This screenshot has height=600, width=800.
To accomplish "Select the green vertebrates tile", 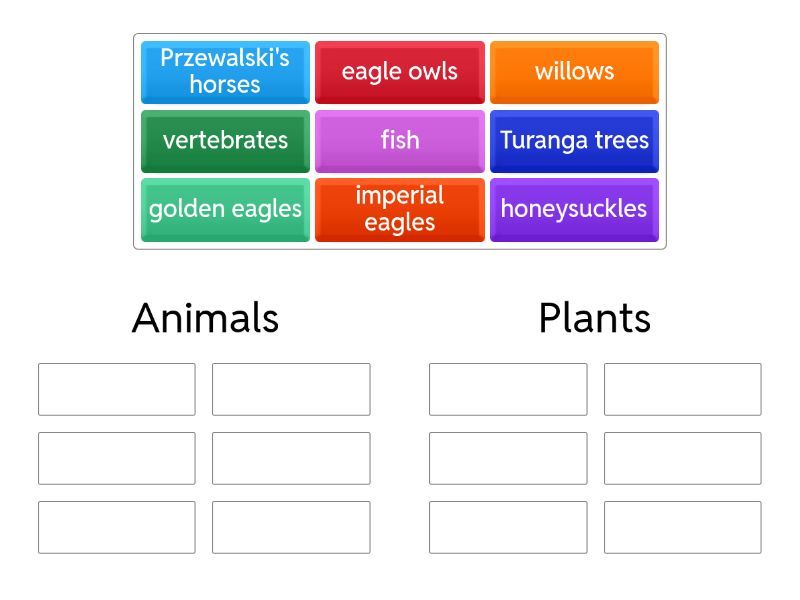I will coord(225,140).
